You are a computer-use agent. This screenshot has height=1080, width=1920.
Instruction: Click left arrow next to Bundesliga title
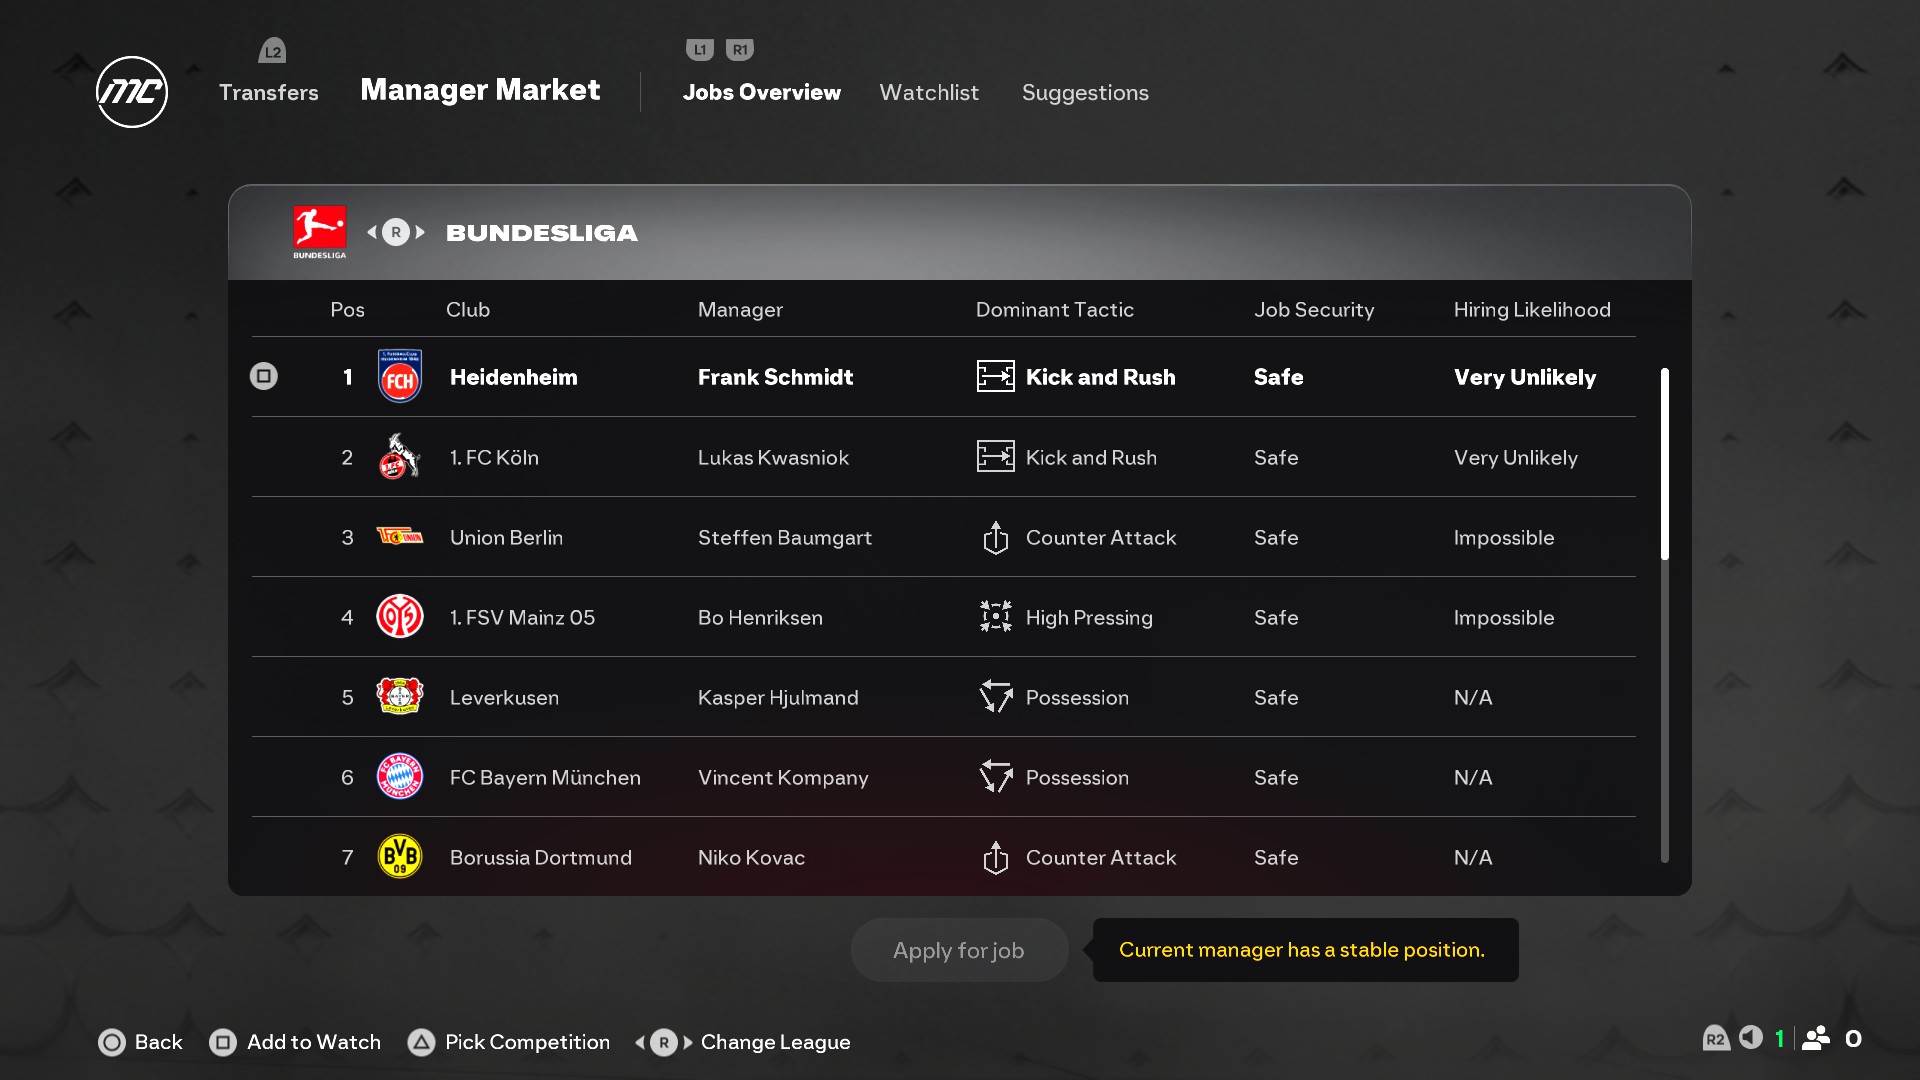tap(372, 232)
